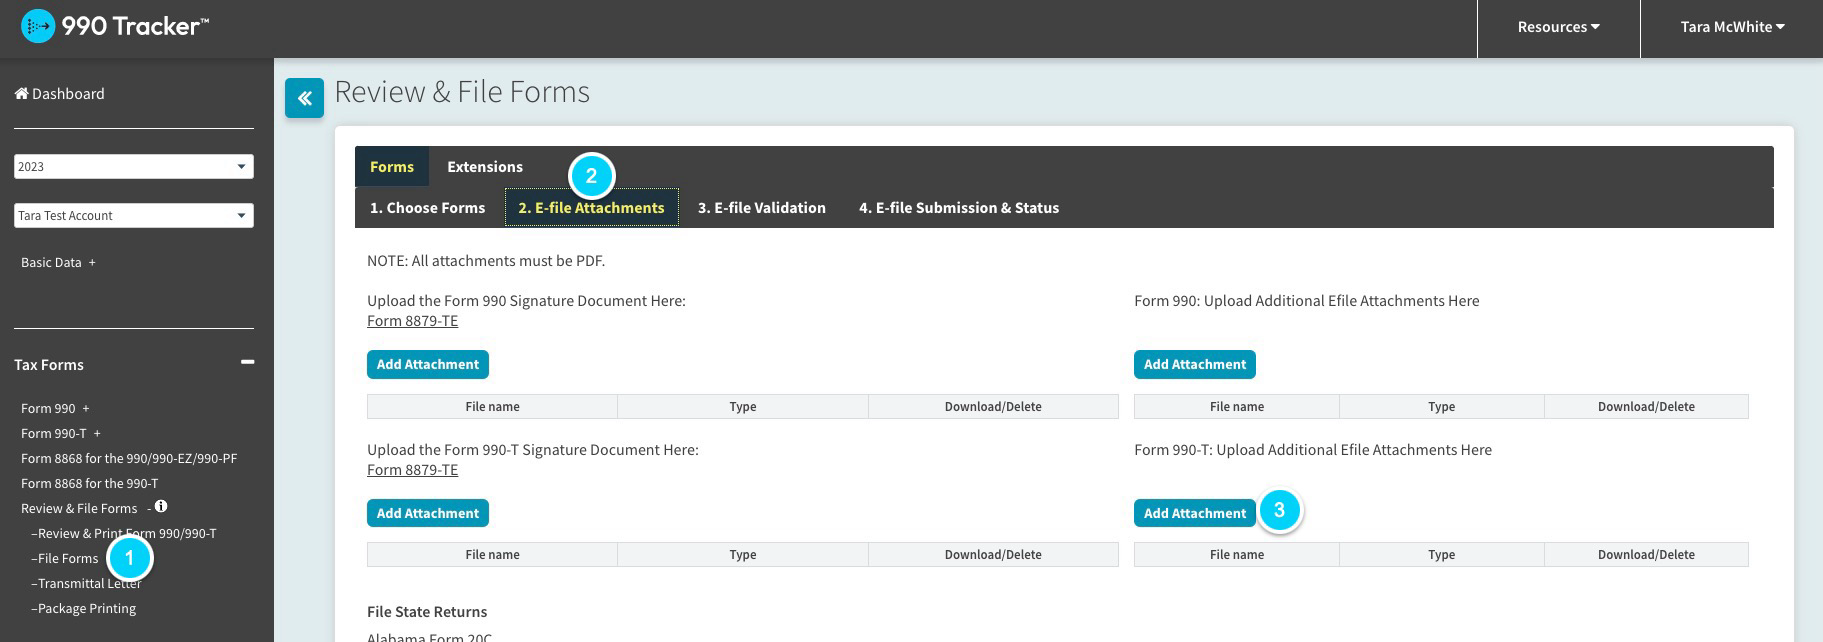Open Form 8879-TE link under Form 990-T
1823x642 pixels.
pos(412,470)
